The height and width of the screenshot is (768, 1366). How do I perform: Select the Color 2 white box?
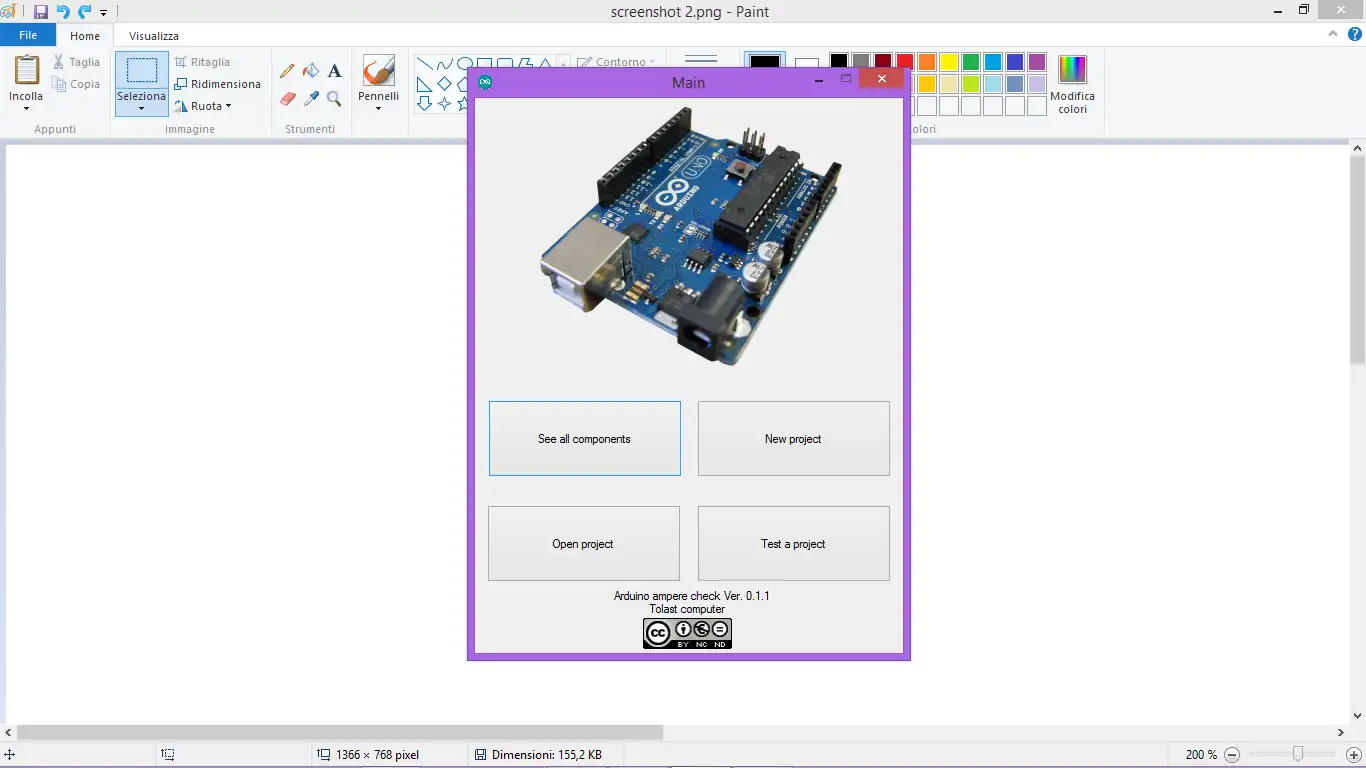(807, 64)
